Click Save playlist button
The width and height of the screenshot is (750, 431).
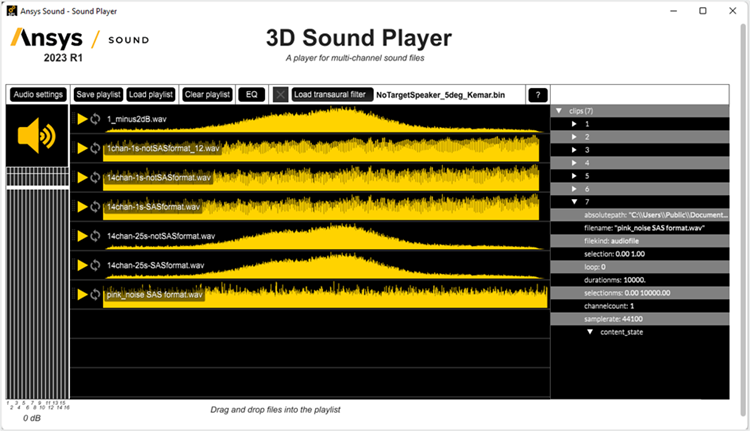point(98,95)
